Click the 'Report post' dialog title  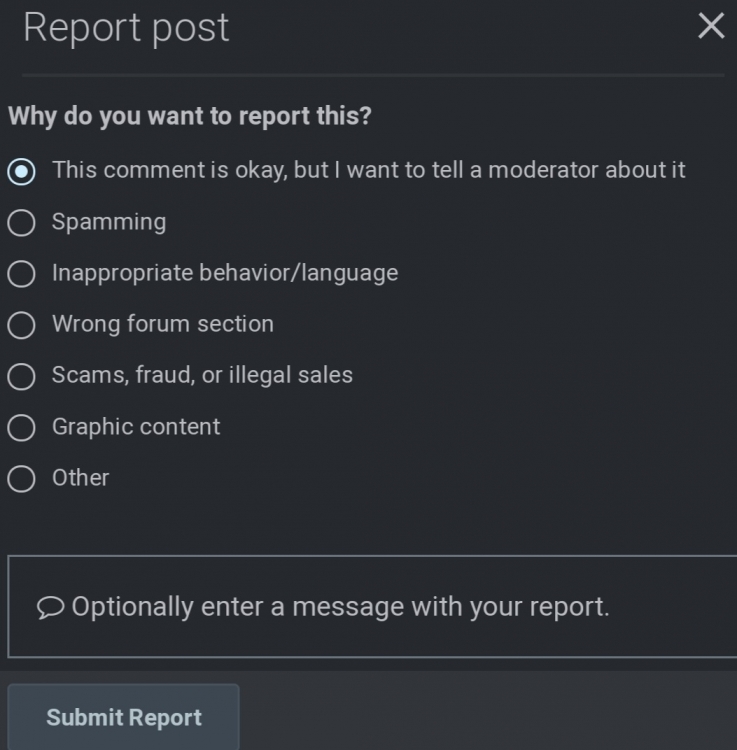(126, 28)
